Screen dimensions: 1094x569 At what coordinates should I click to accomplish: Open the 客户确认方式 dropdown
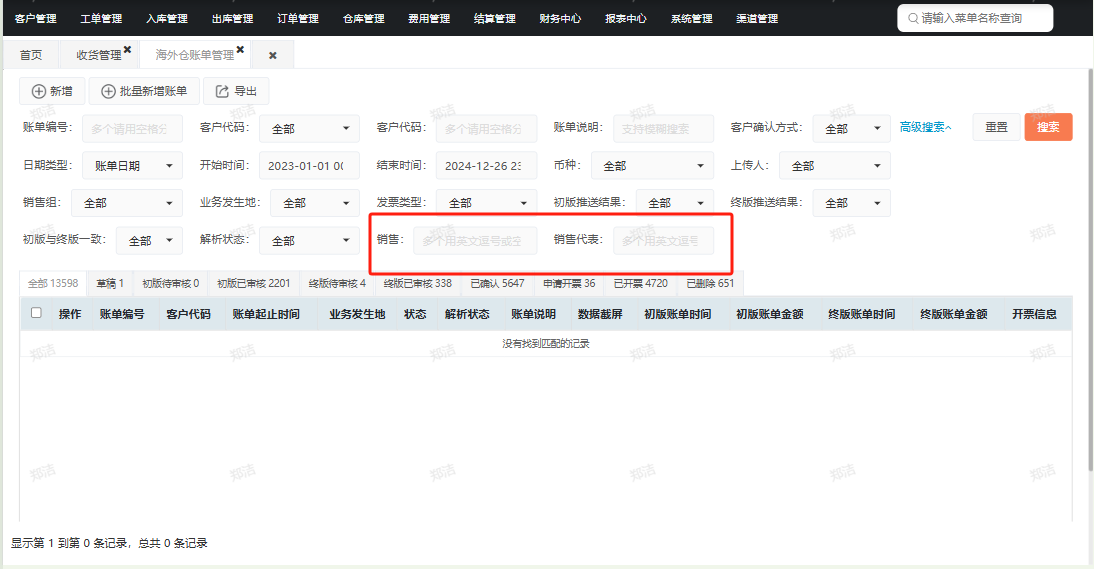tap(851, 128)
